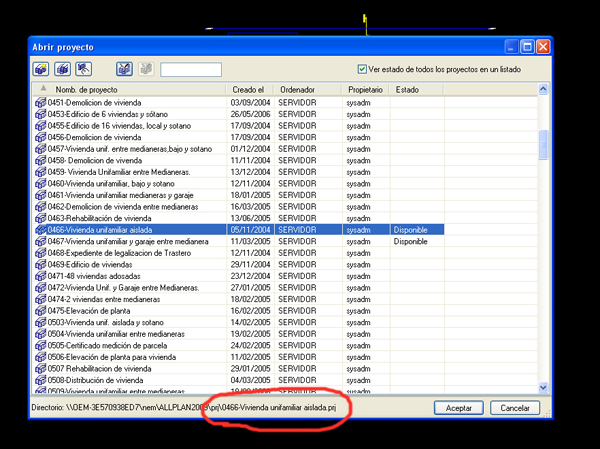Click the scrollbar up arrow of project list
This screenshot has width=600, height=449.
coord(543,89)
